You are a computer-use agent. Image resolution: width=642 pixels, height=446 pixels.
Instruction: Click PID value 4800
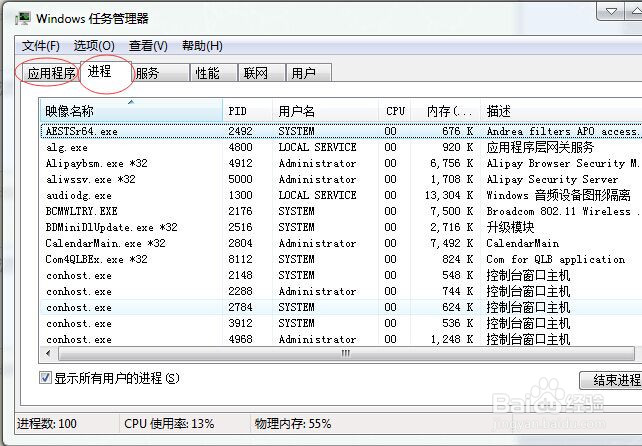point(240,147)
